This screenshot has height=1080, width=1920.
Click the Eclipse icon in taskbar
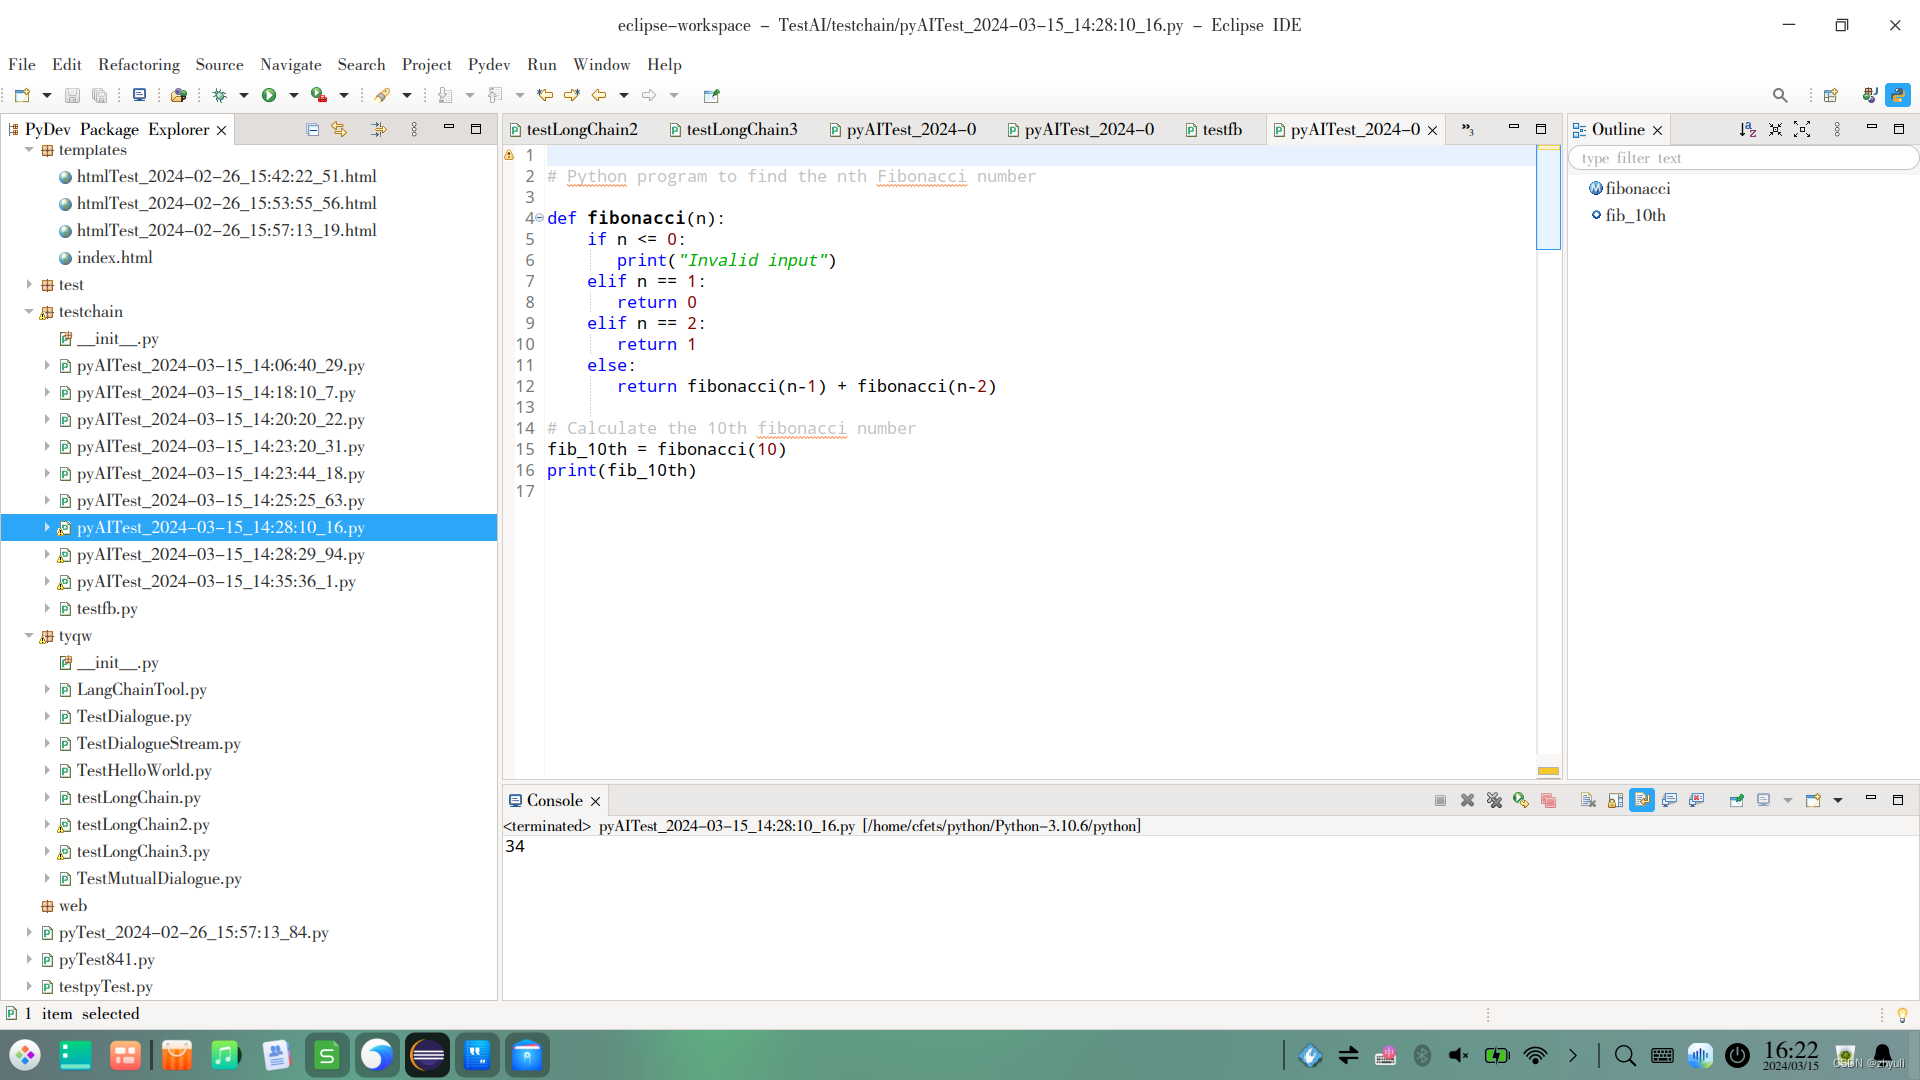tap(427, 1055)
